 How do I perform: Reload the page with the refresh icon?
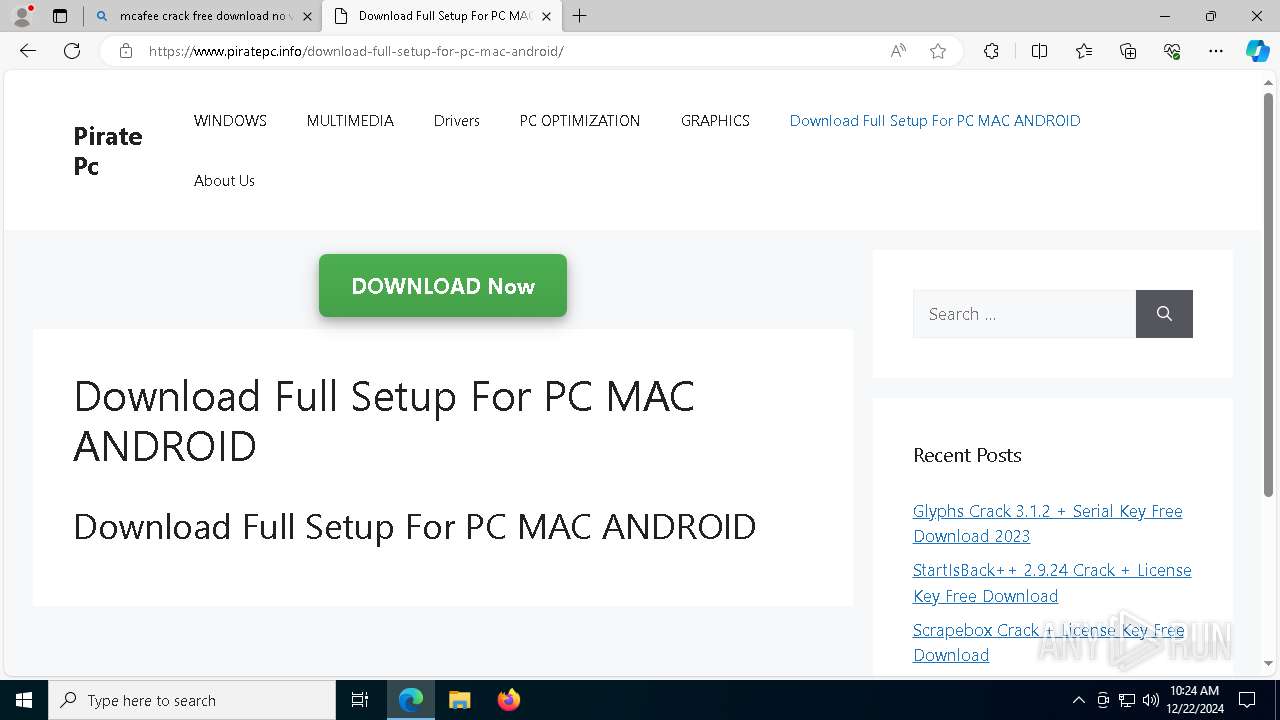click(x=72, y=51)
